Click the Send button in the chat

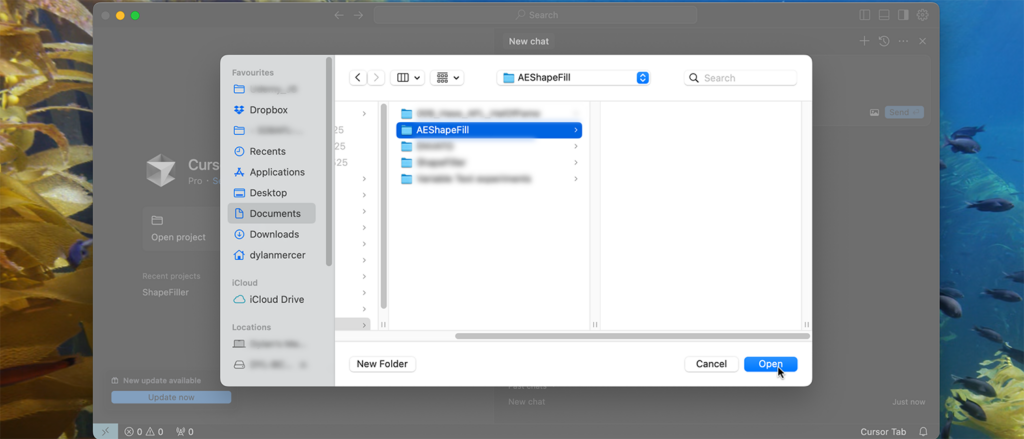tap(904, 112)
